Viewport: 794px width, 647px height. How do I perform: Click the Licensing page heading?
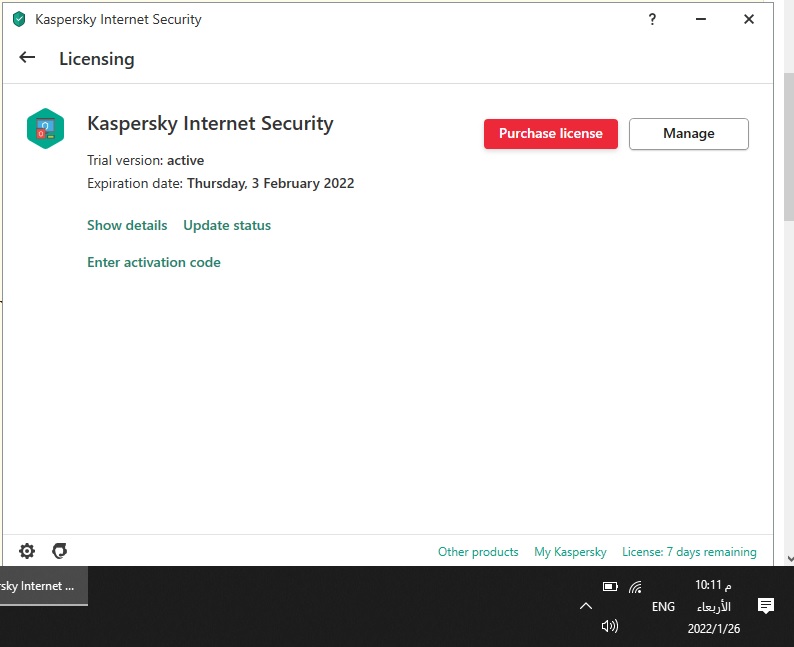coord(97,59)
